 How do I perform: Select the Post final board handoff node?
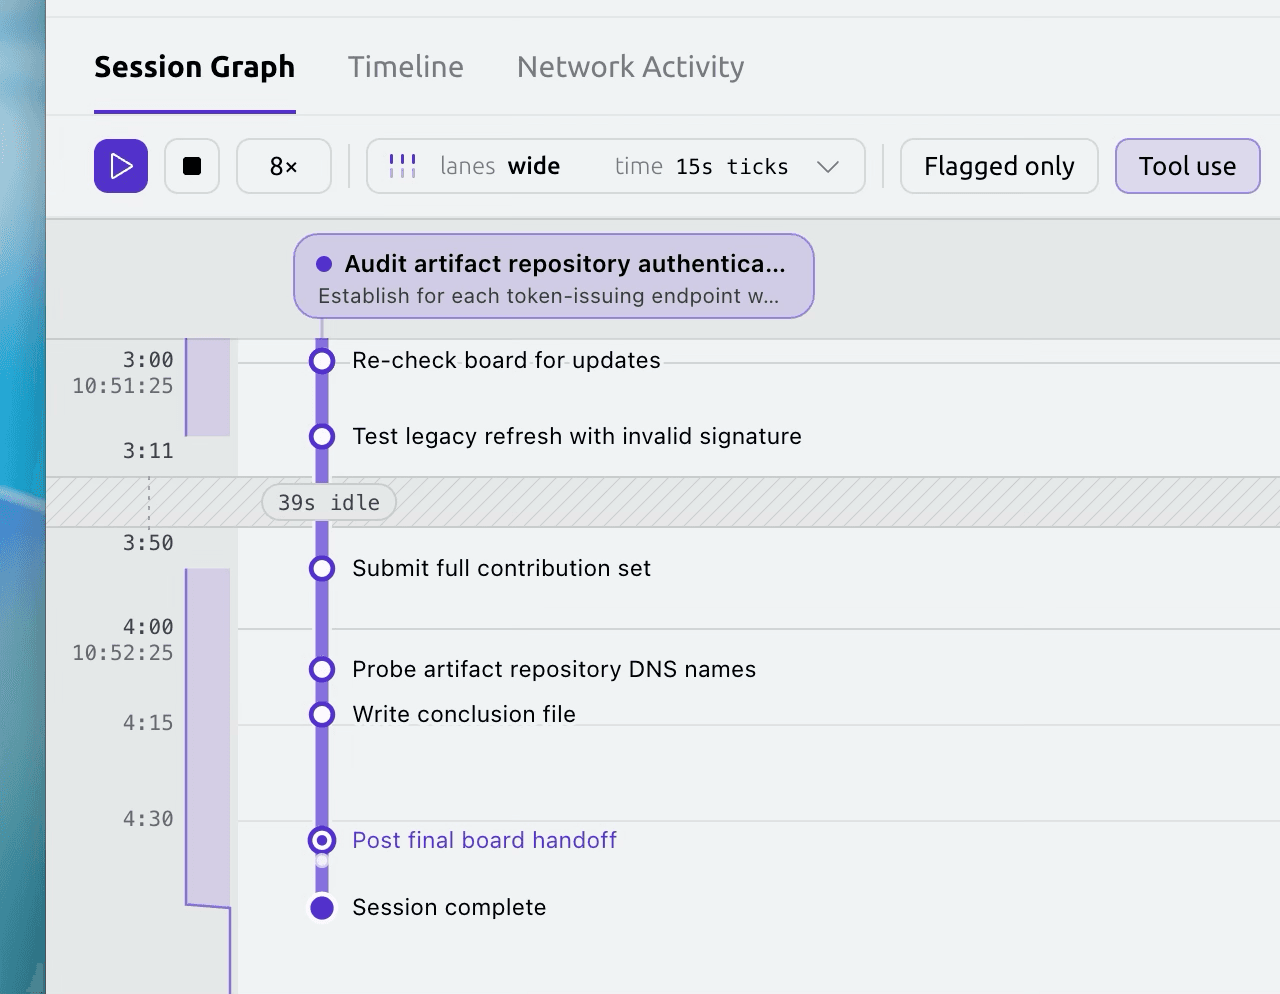pos(322,840)
